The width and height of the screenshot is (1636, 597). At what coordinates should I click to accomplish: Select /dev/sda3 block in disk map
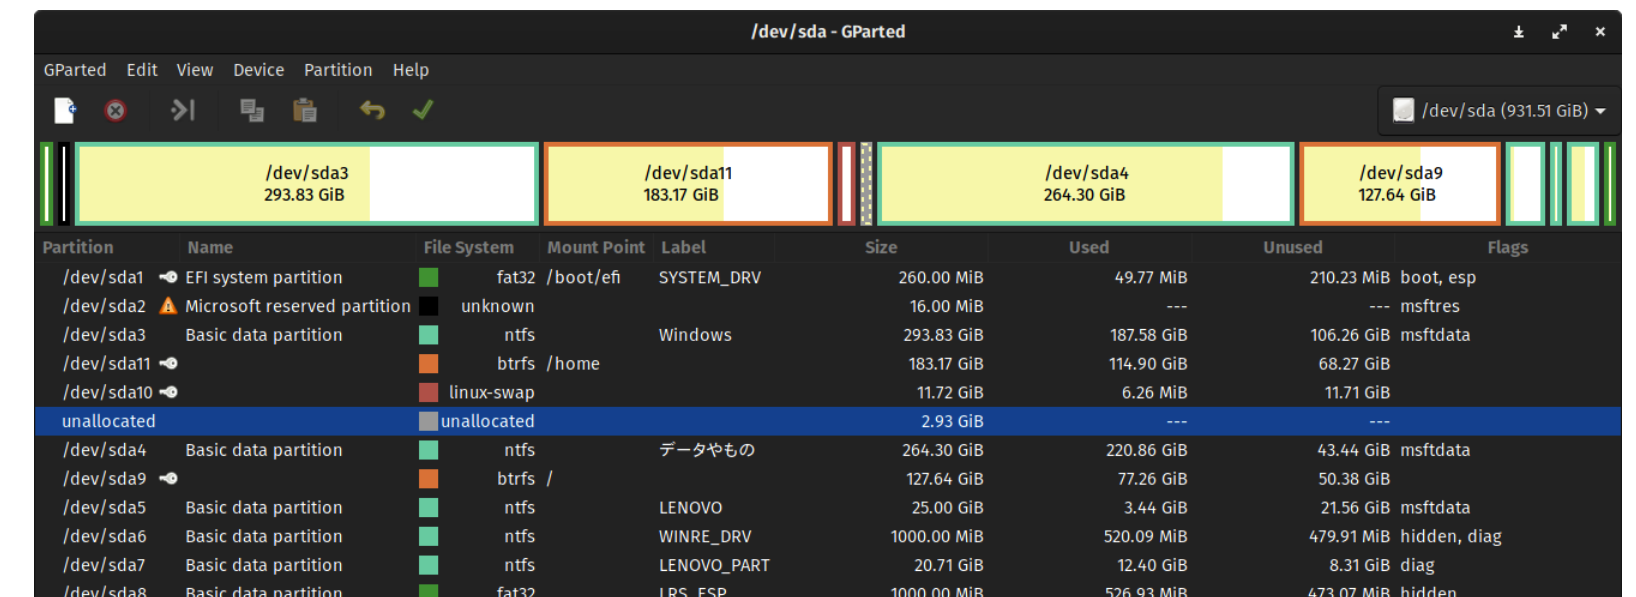click(307, 184)
